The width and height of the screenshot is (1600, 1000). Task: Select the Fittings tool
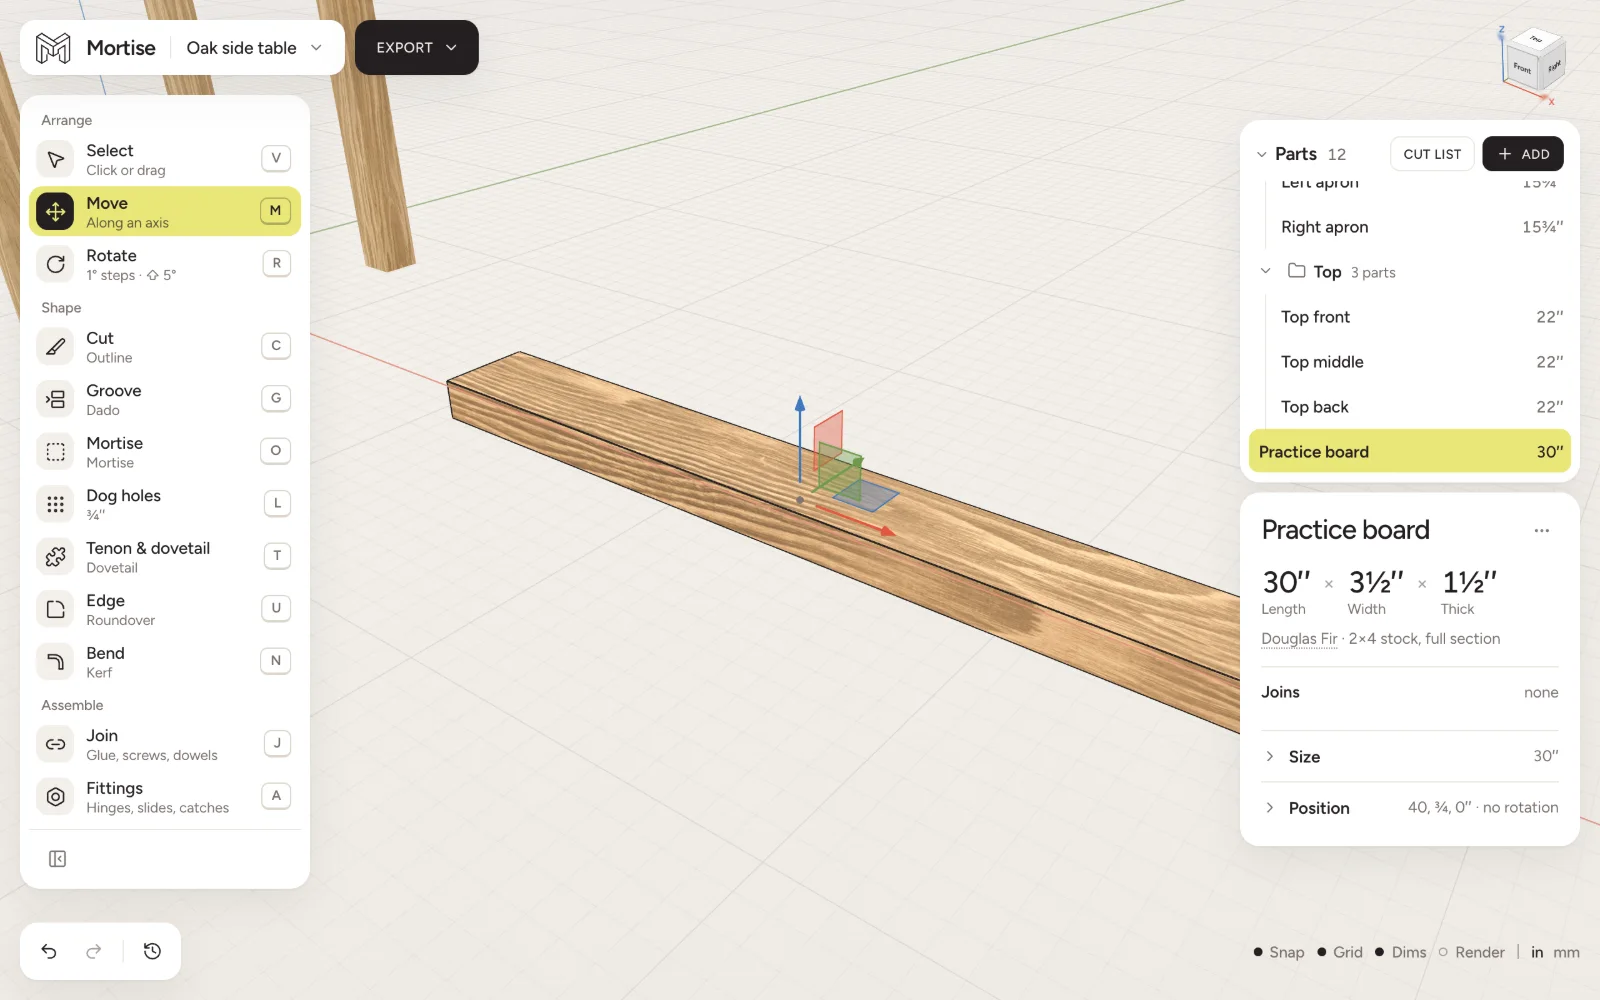pyautogui.click(x=165, y=797)
